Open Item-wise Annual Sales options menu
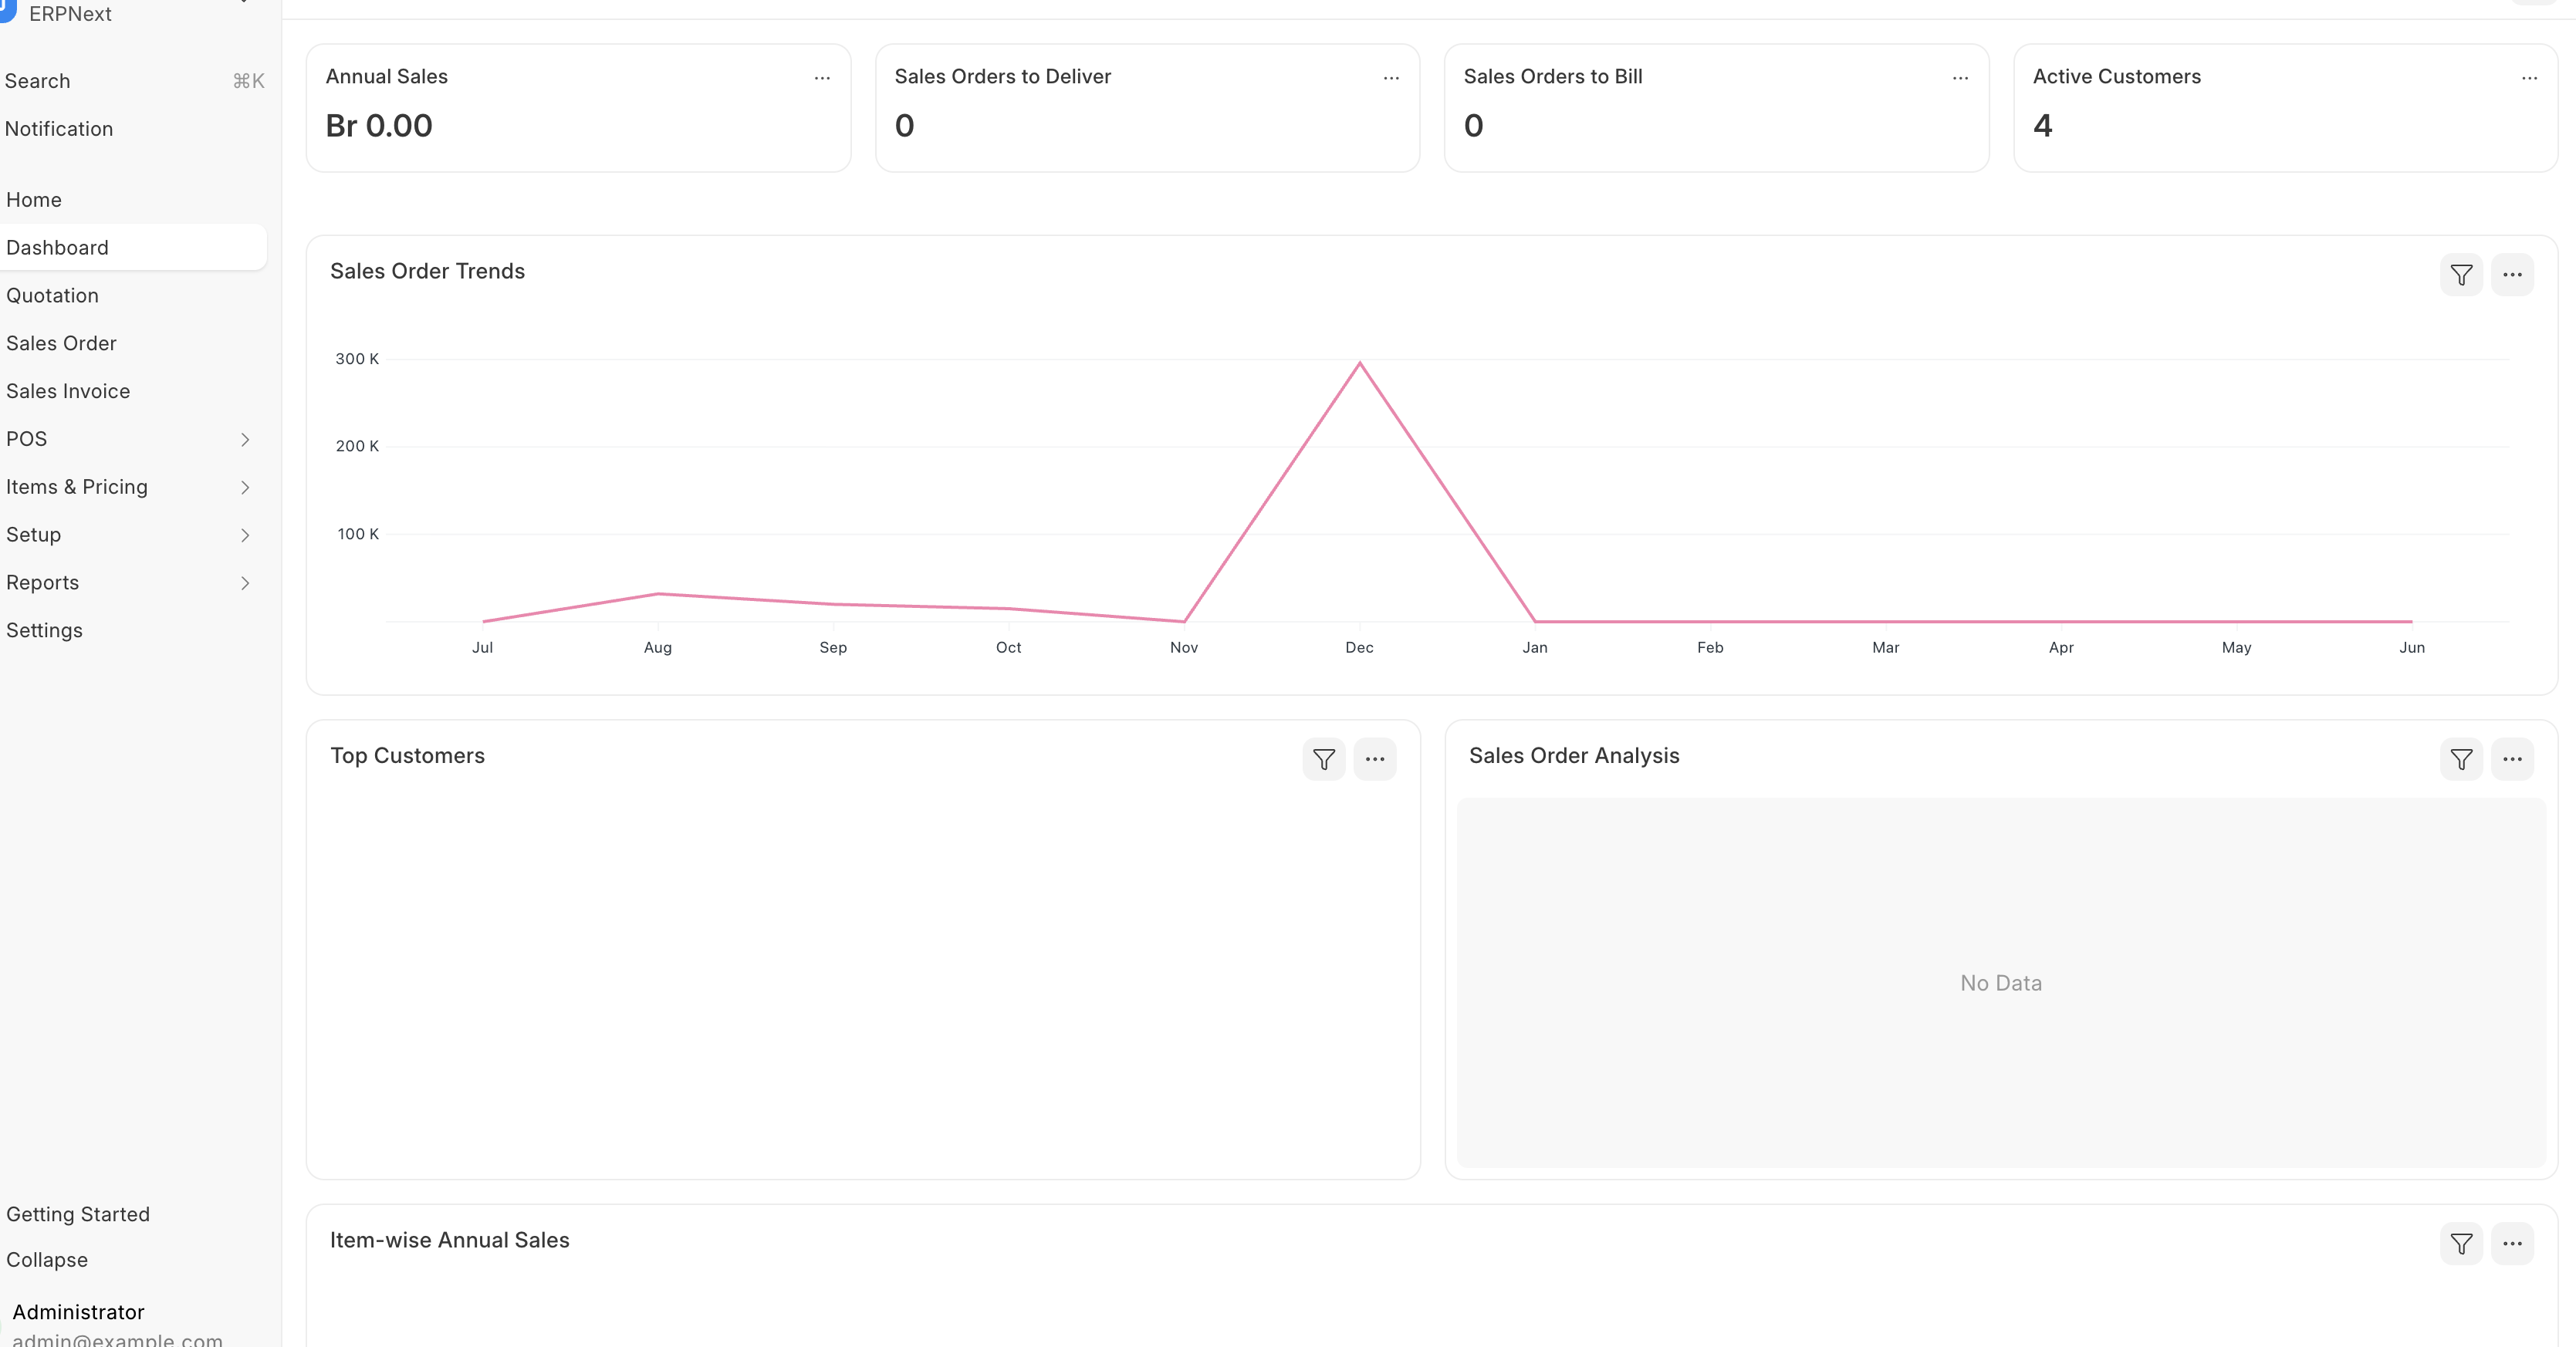 click(2512, 1244)
